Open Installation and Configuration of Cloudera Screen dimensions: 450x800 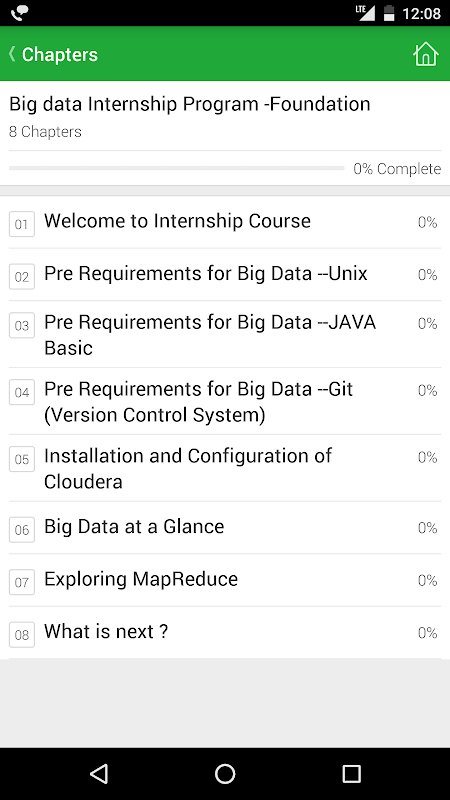225,468
